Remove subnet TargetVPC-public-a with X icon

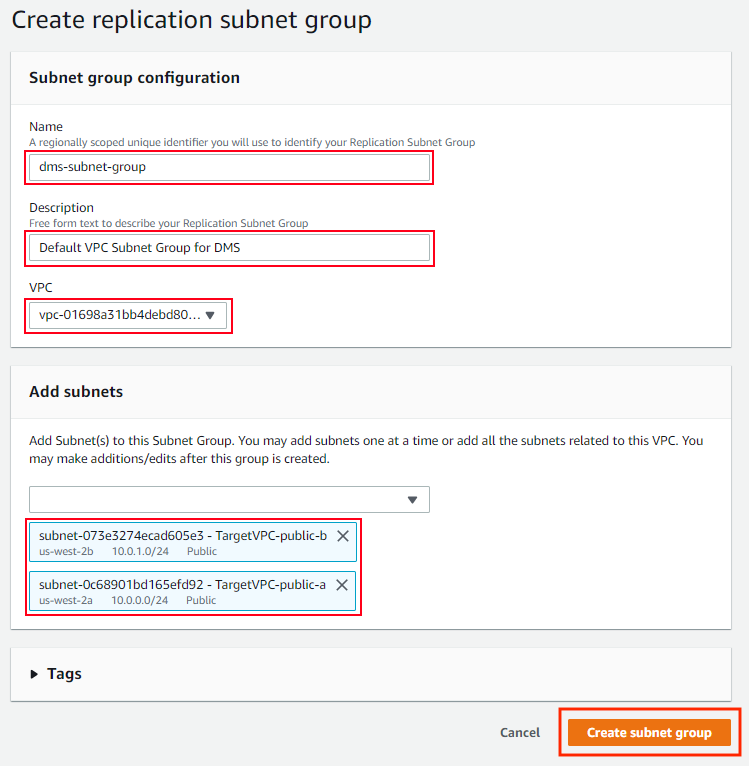point(342,585)
